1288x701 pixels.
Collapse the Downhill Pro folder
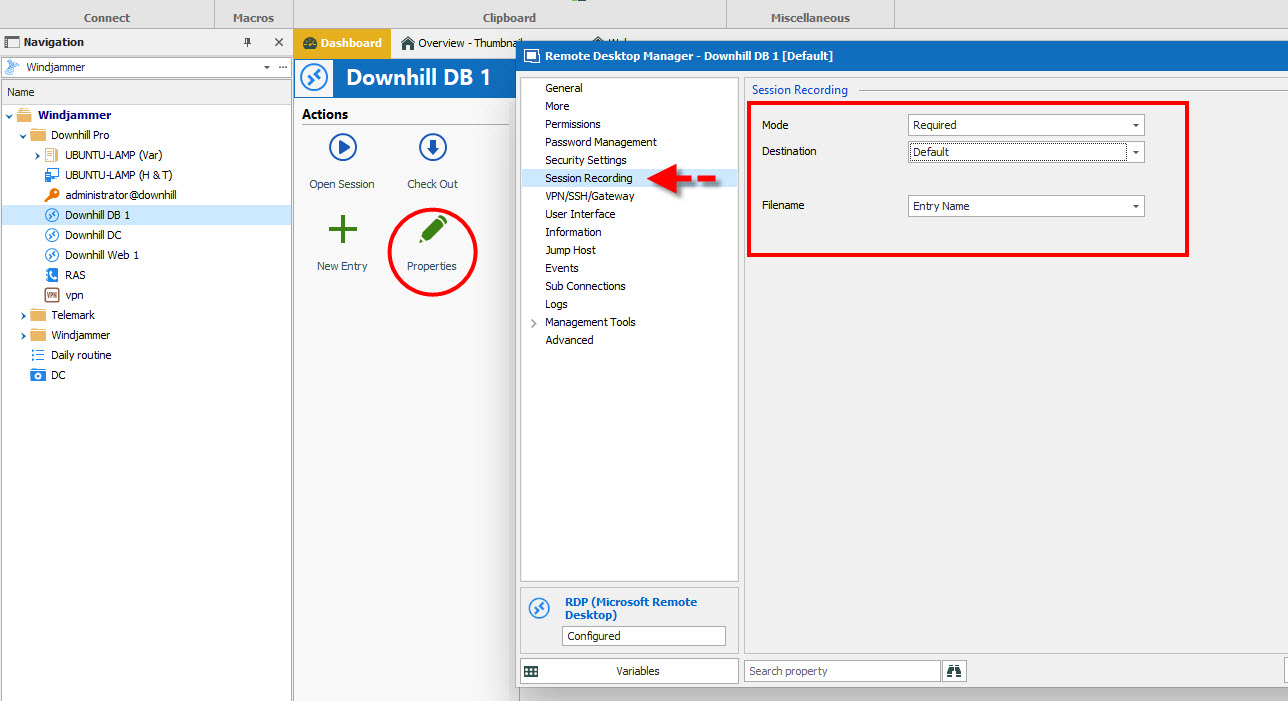[x=23, y=135]
